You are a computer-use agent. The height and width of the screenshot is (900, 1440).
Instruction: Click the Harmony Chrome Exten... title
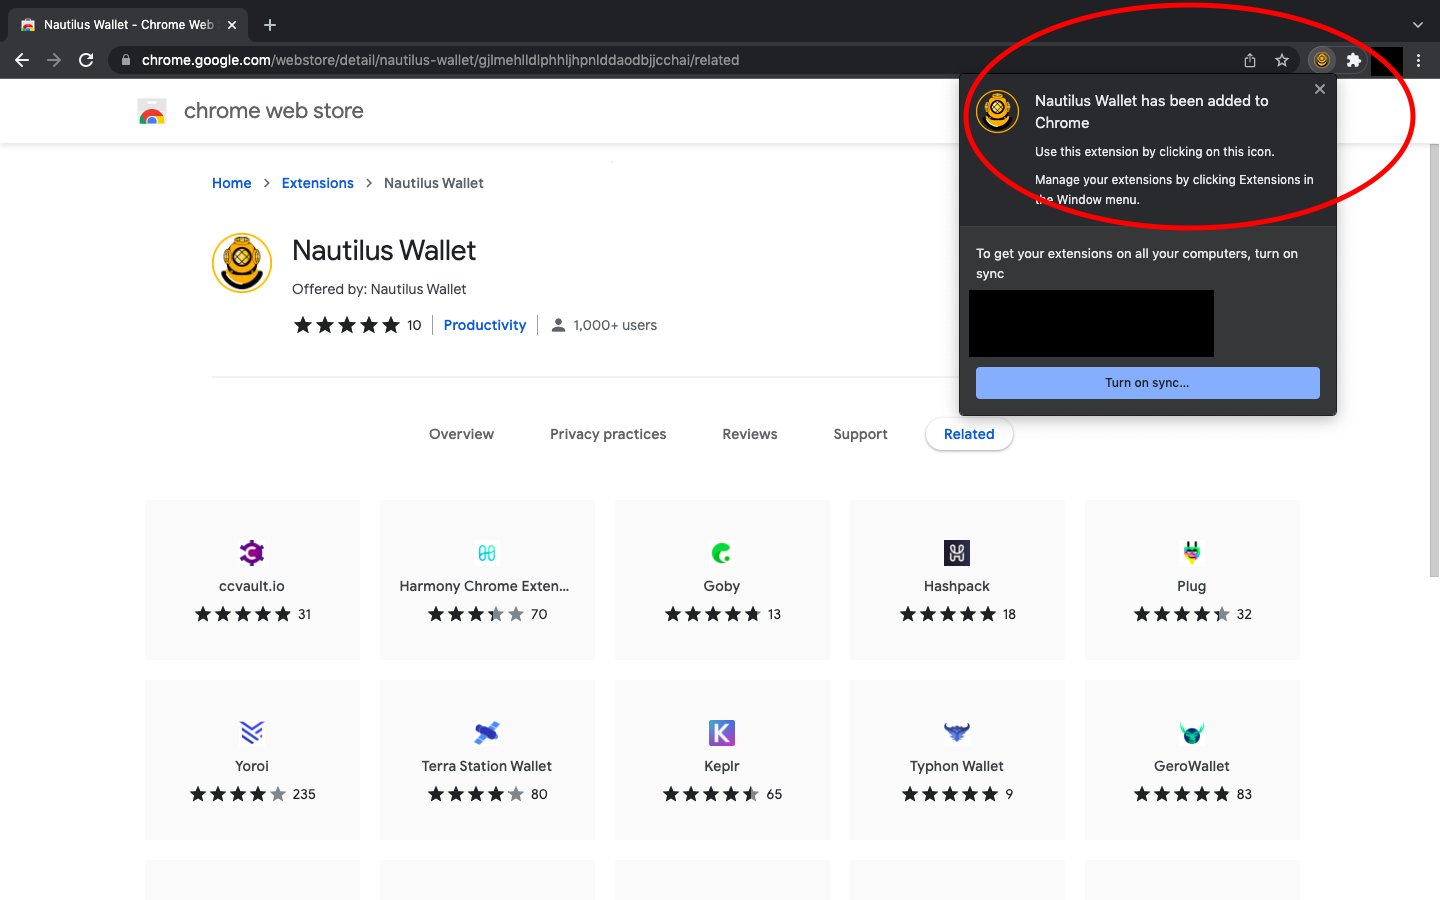tap(484, 586)
